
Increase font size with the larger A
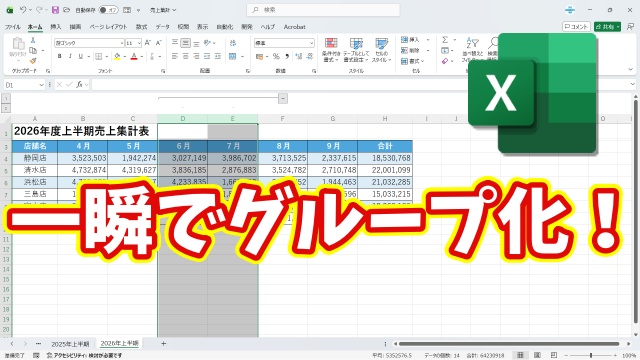click(x=148, y=43)
